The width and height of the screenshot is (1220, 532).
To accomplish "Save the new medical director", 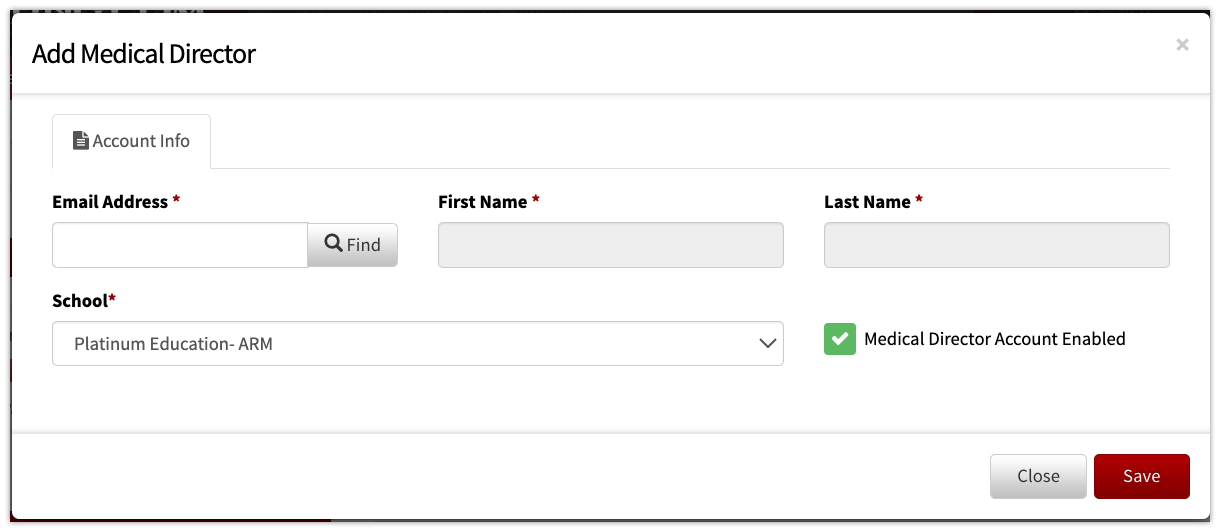I will pyautogui.click(x=1142, y=476).
